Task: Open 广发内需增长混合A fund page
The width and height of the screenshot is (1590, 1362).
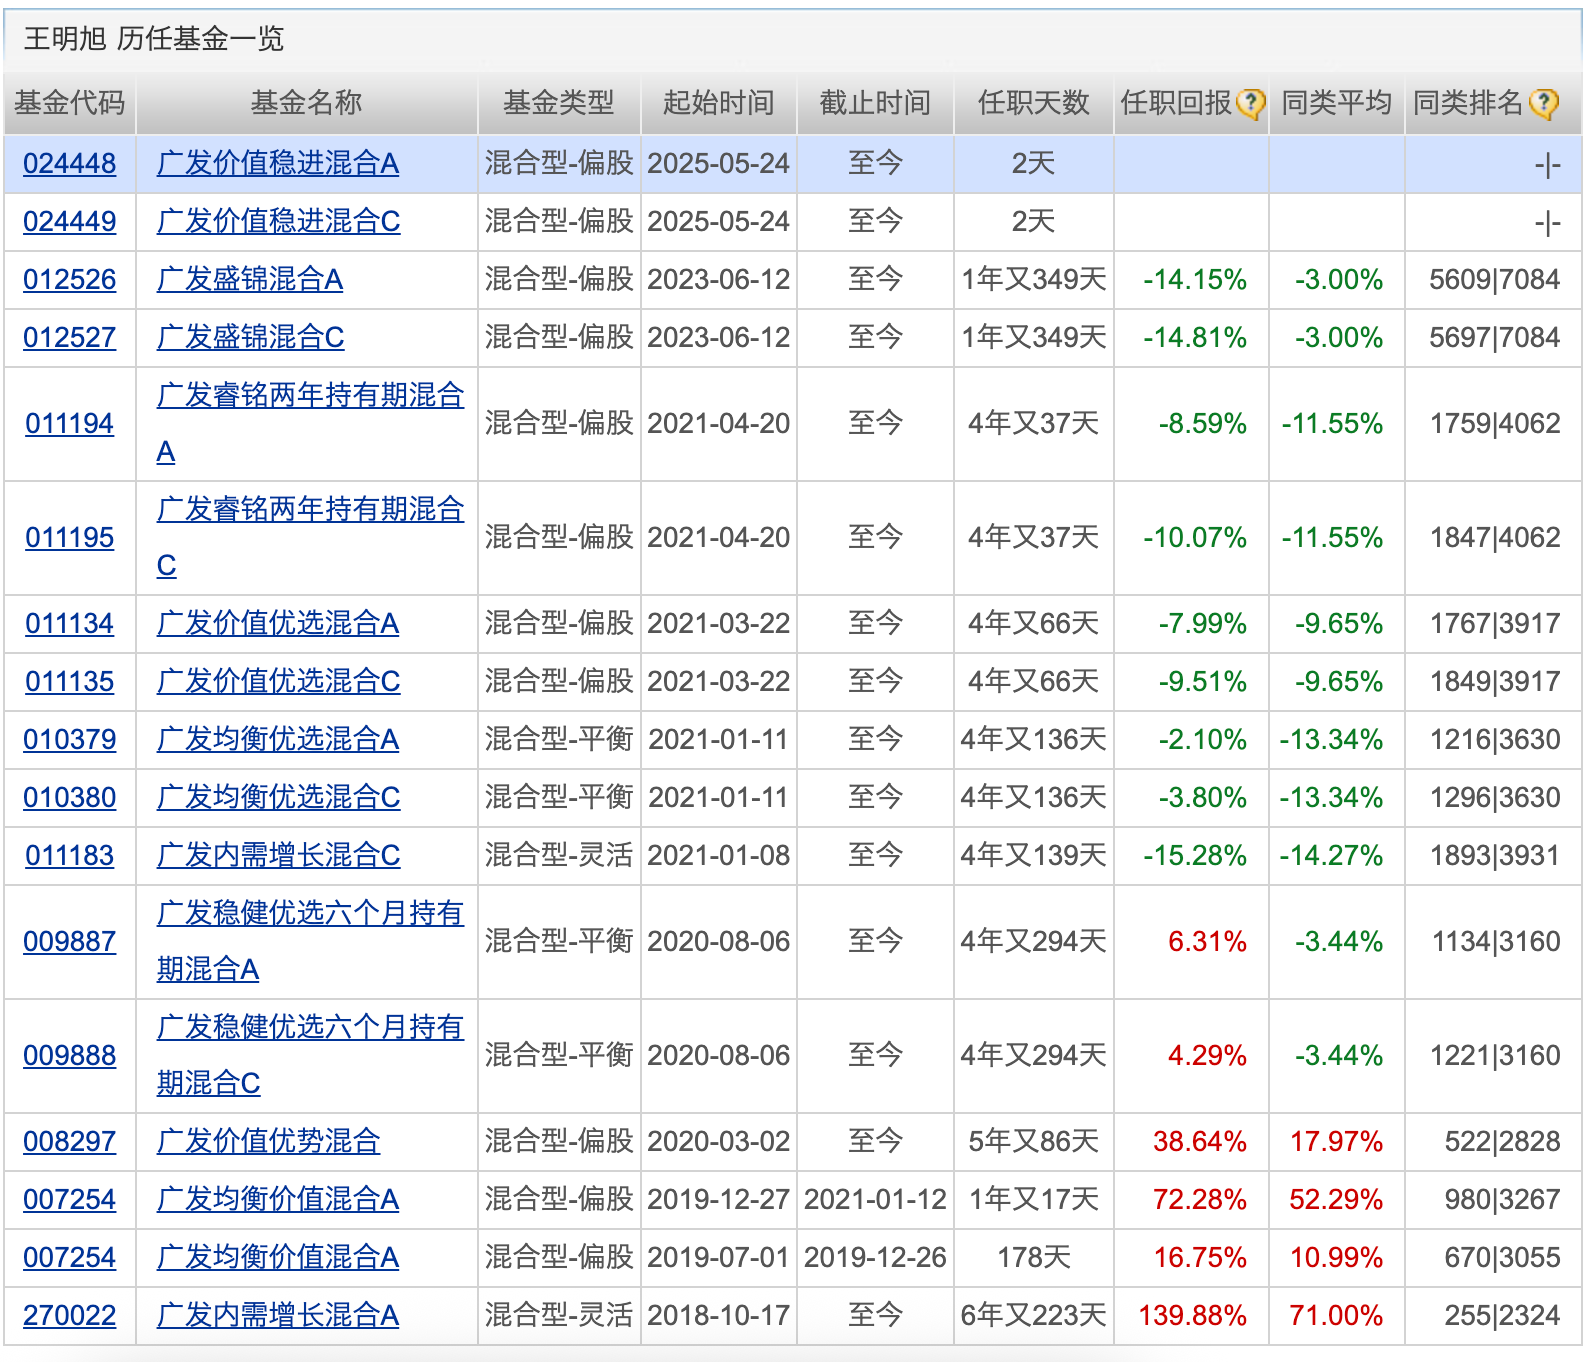Action: point(278,1316)
